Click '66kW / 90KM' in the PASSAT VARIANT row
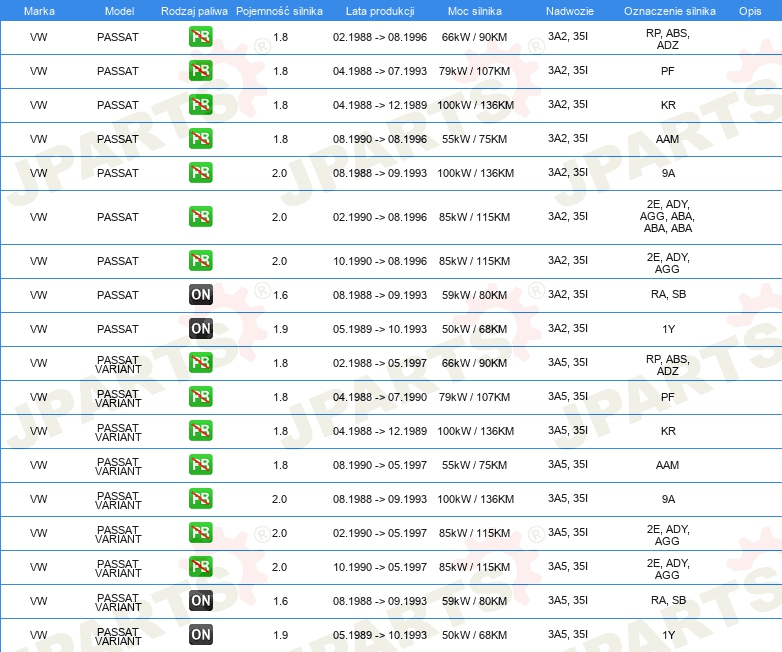This screenshot has height=652, width=782. (x=474, y=363)
